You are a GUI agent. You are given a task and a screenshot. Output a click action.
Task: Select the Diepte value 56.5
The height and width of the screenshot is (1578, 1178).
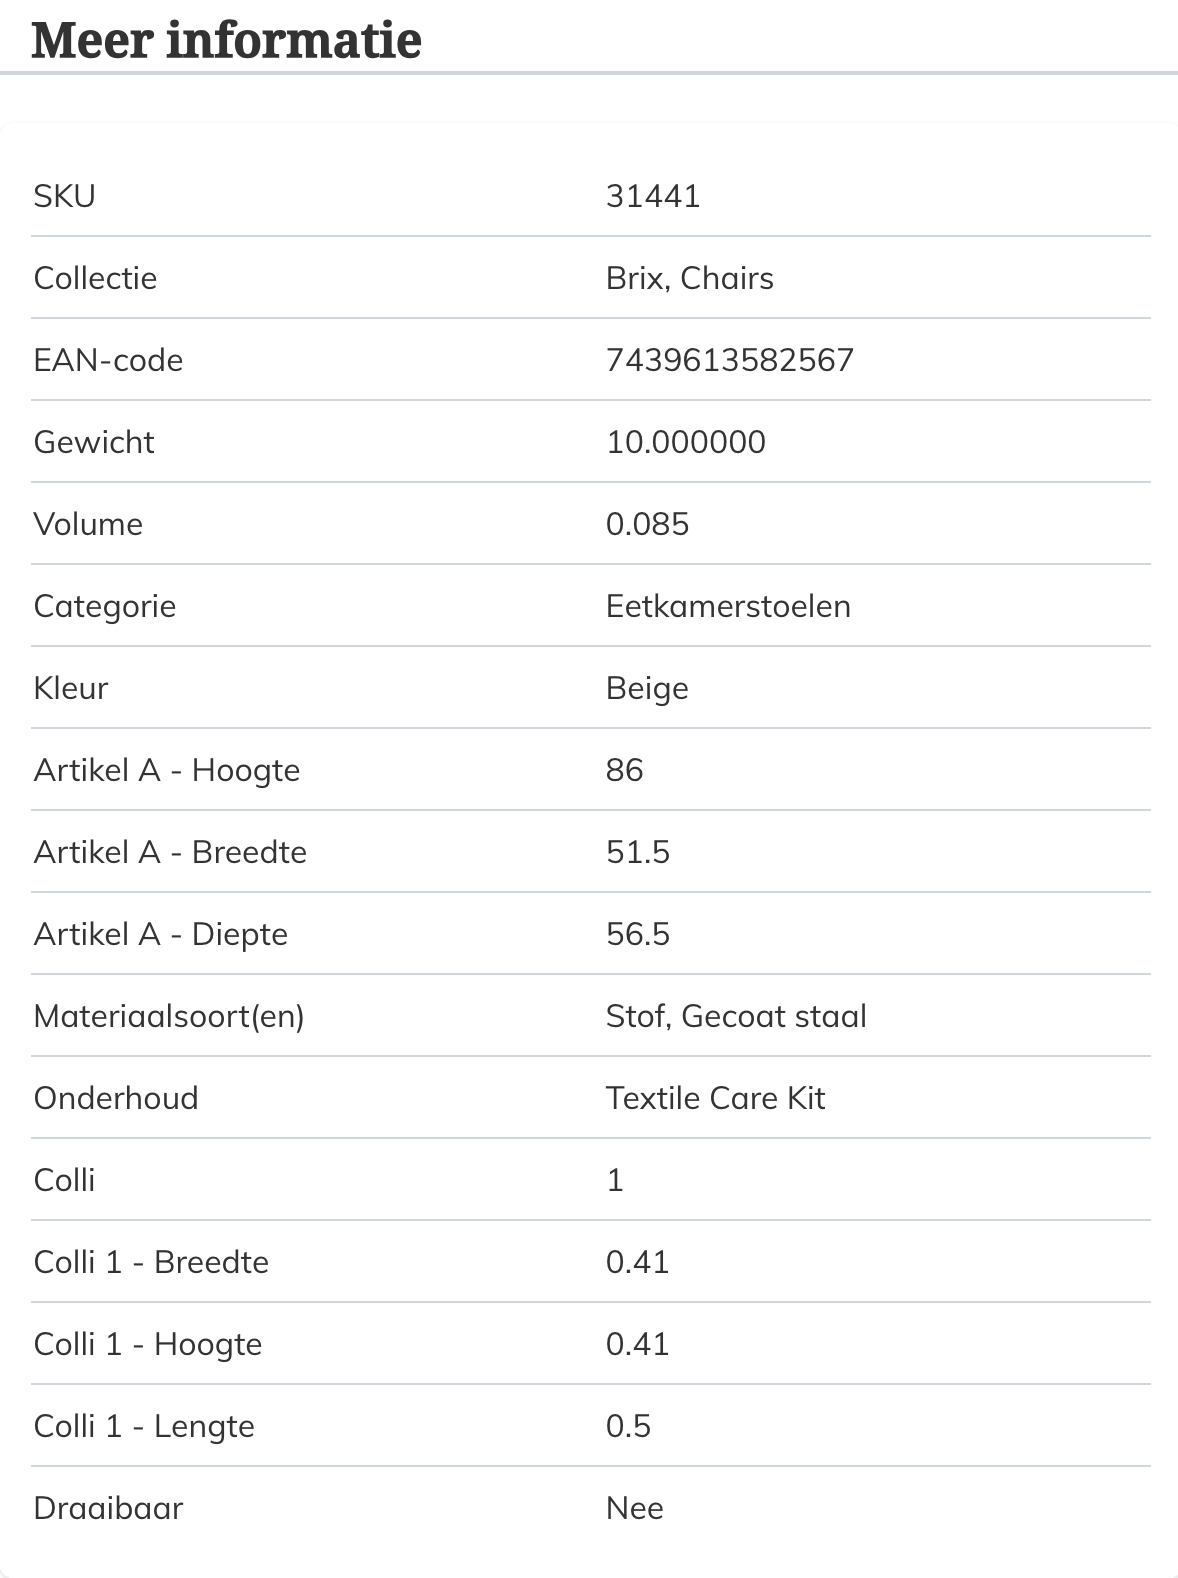(x=638, y=934)
